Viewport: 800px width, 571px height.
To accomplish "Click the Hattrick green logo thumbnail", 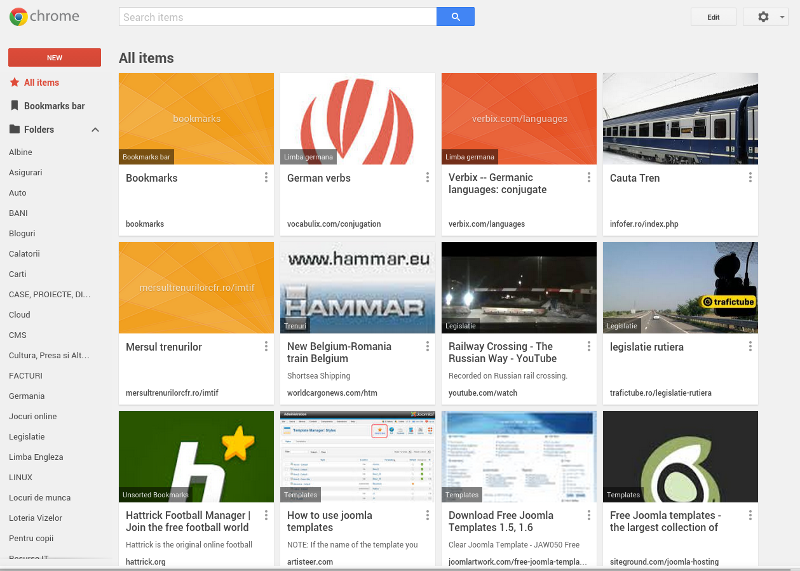I will [196, 457].
